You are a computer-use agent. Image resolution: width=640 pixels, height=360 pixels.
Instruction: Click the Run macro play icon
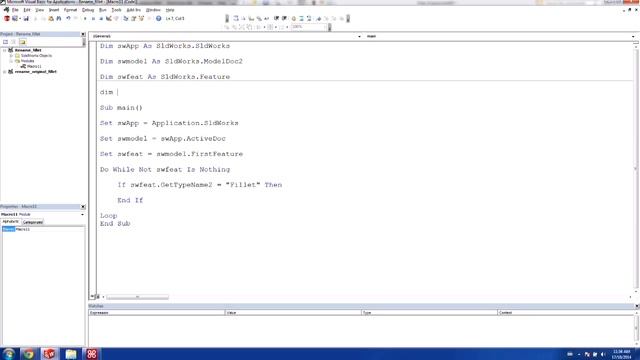(x=85, y=18)
